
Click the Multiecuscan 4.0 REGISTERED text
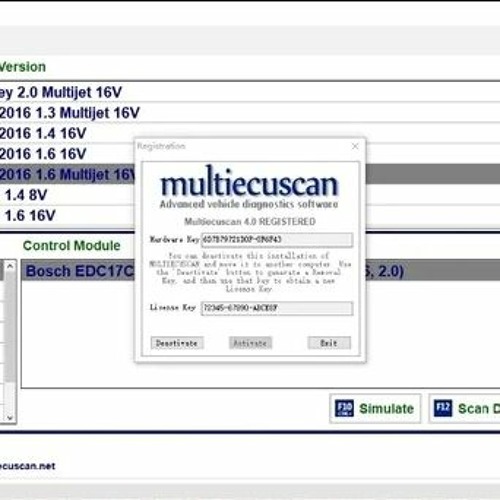pyautogui.click(x=250, y=222)
